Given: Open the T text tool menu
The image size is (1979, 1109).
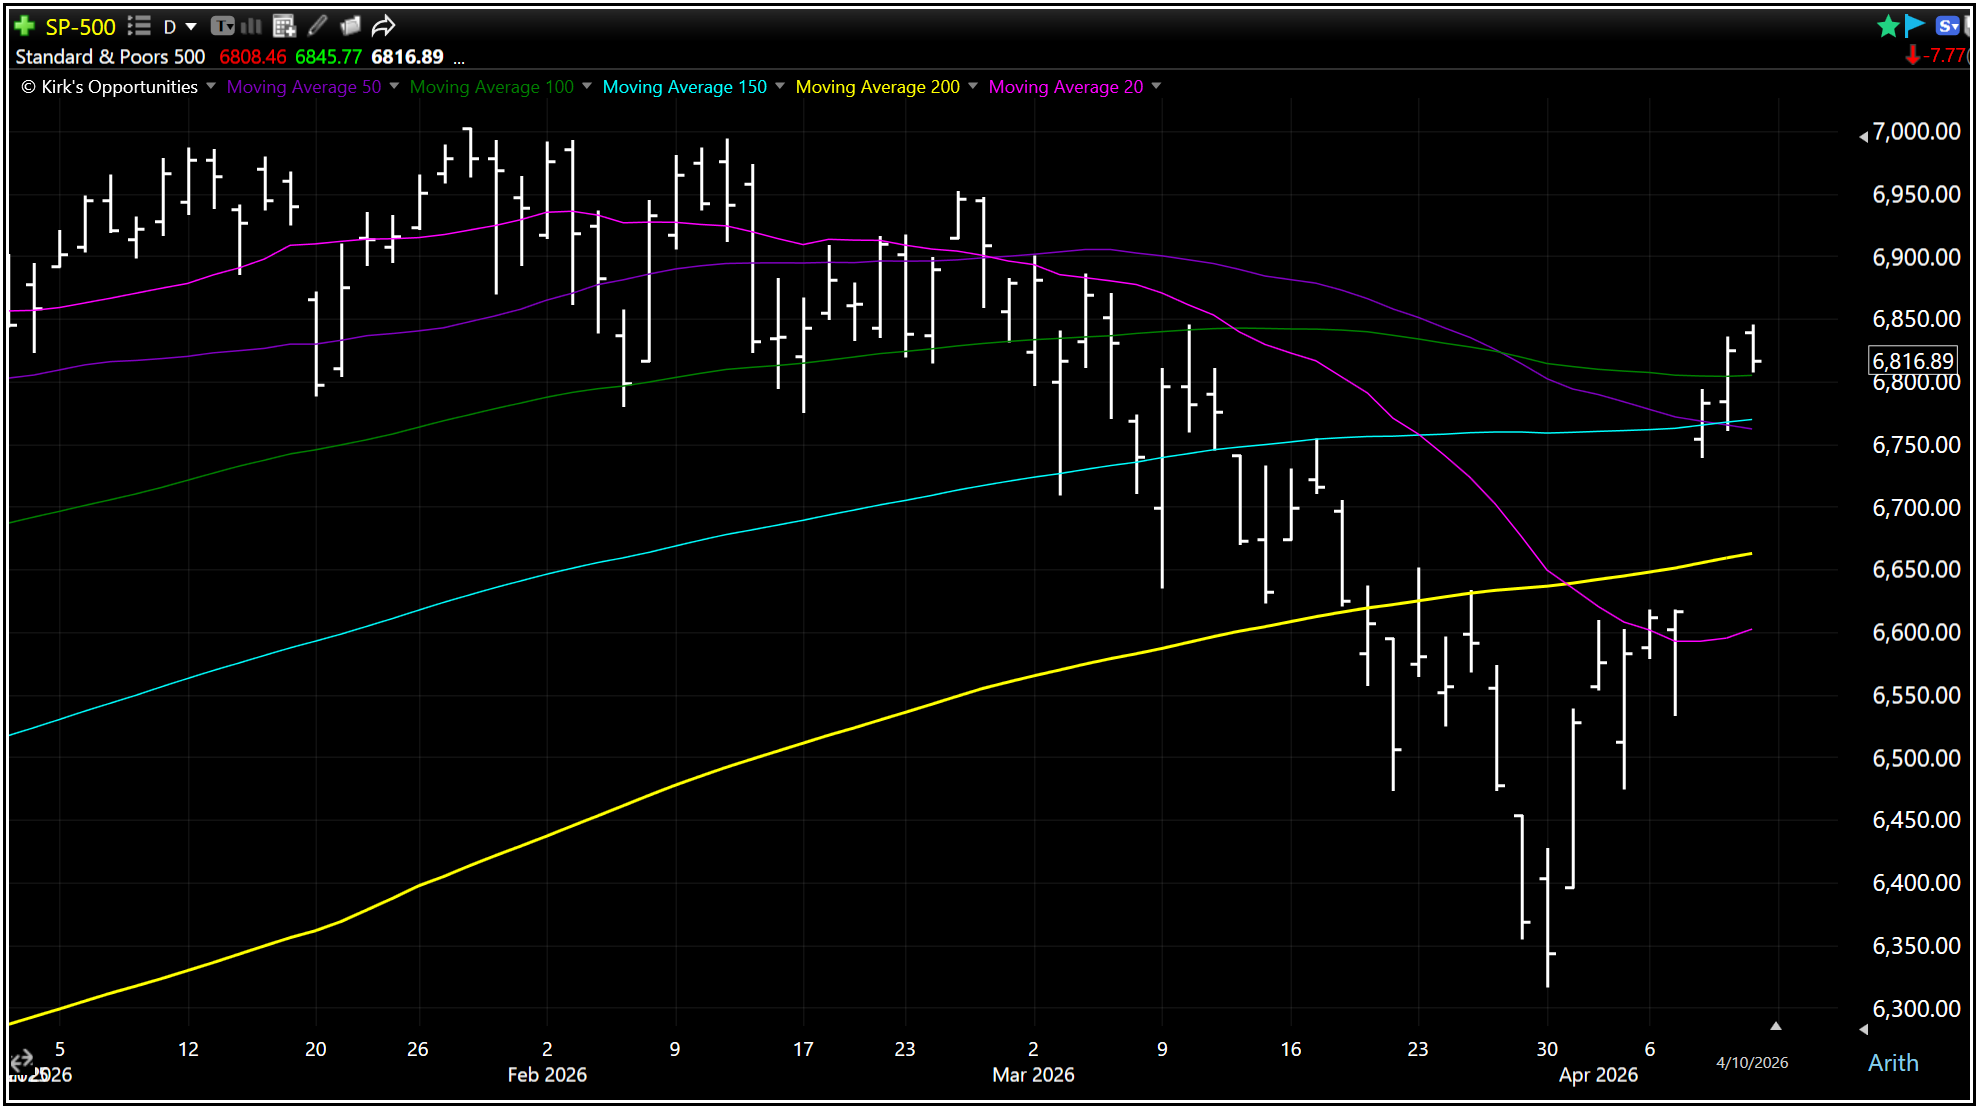Looking at the screenshot, I should (223, 26).
